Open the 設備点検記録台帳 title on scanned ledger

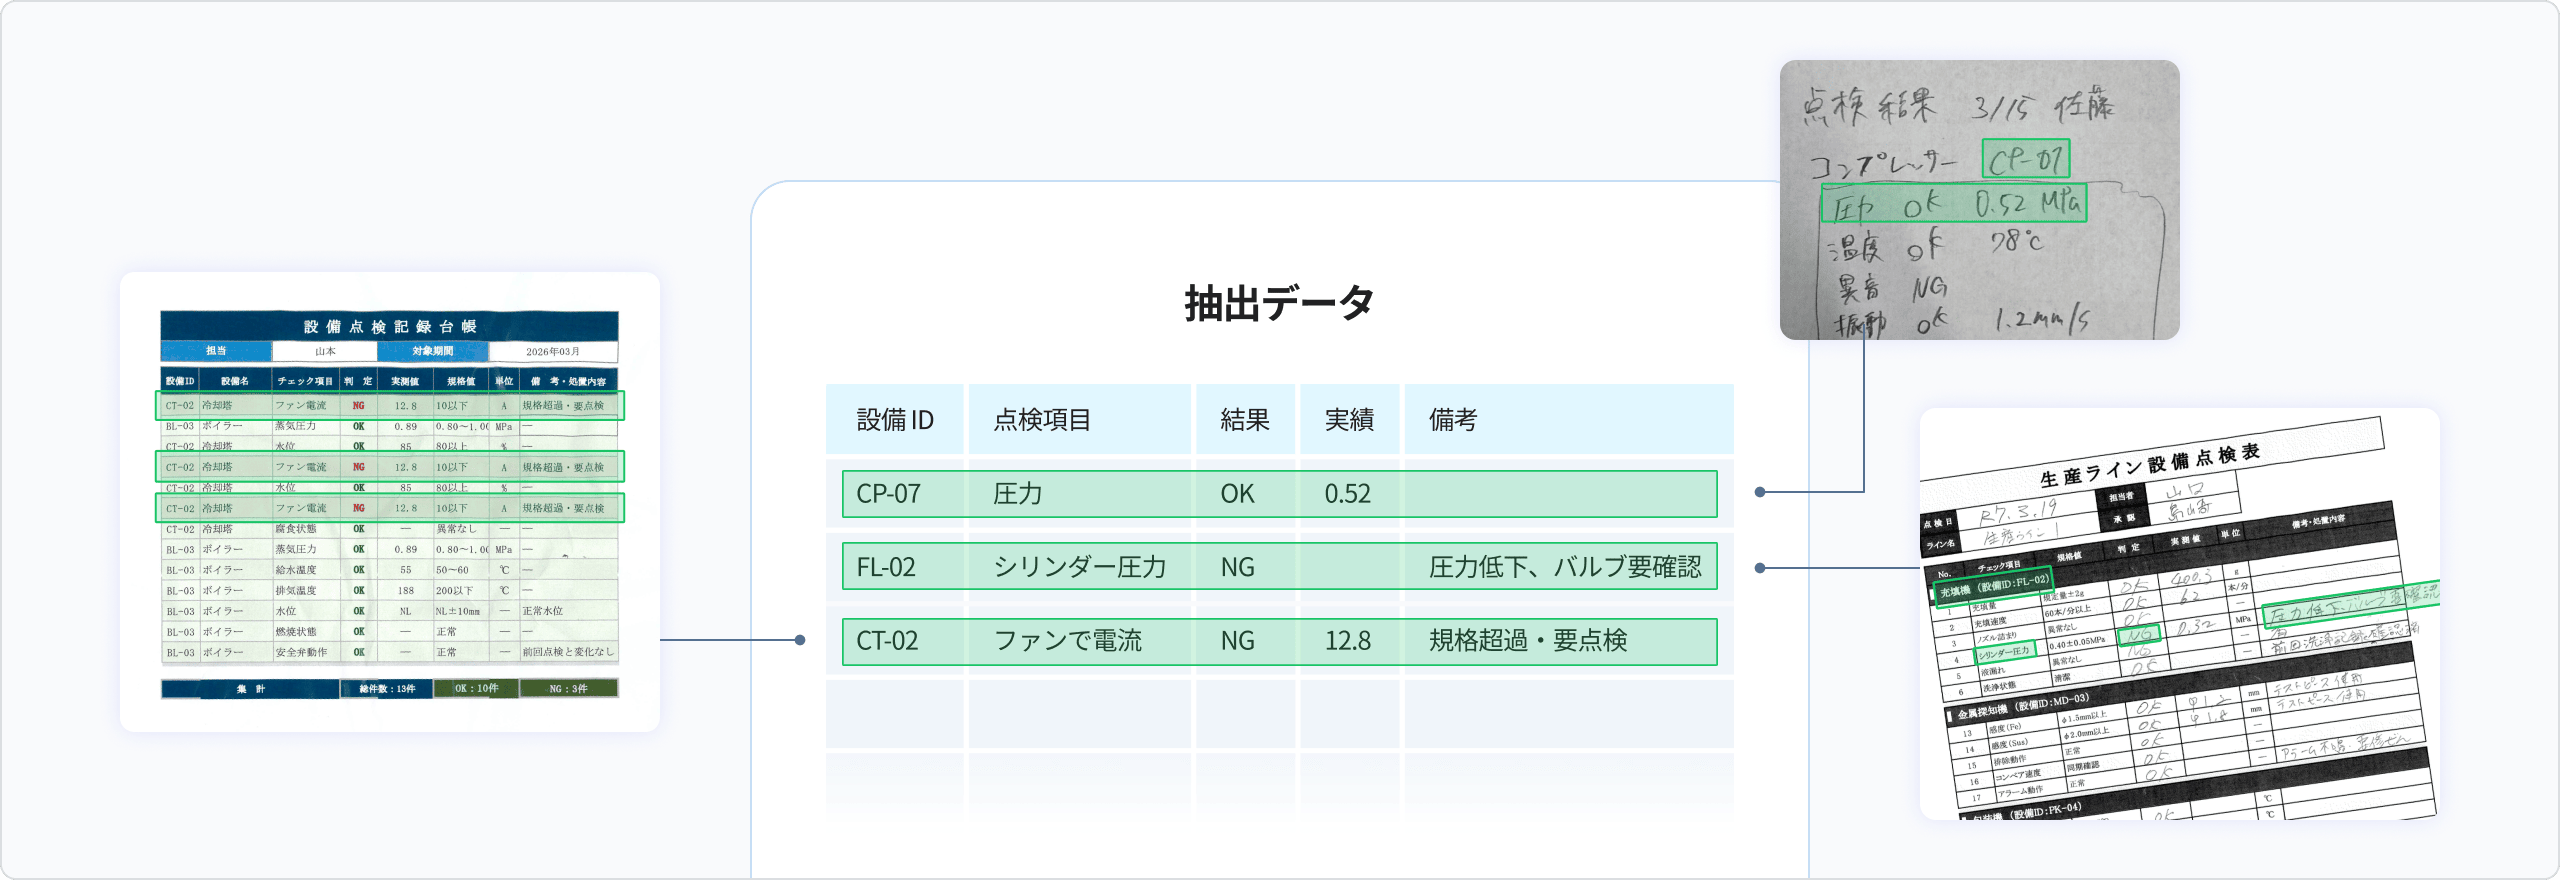point(389,327)
